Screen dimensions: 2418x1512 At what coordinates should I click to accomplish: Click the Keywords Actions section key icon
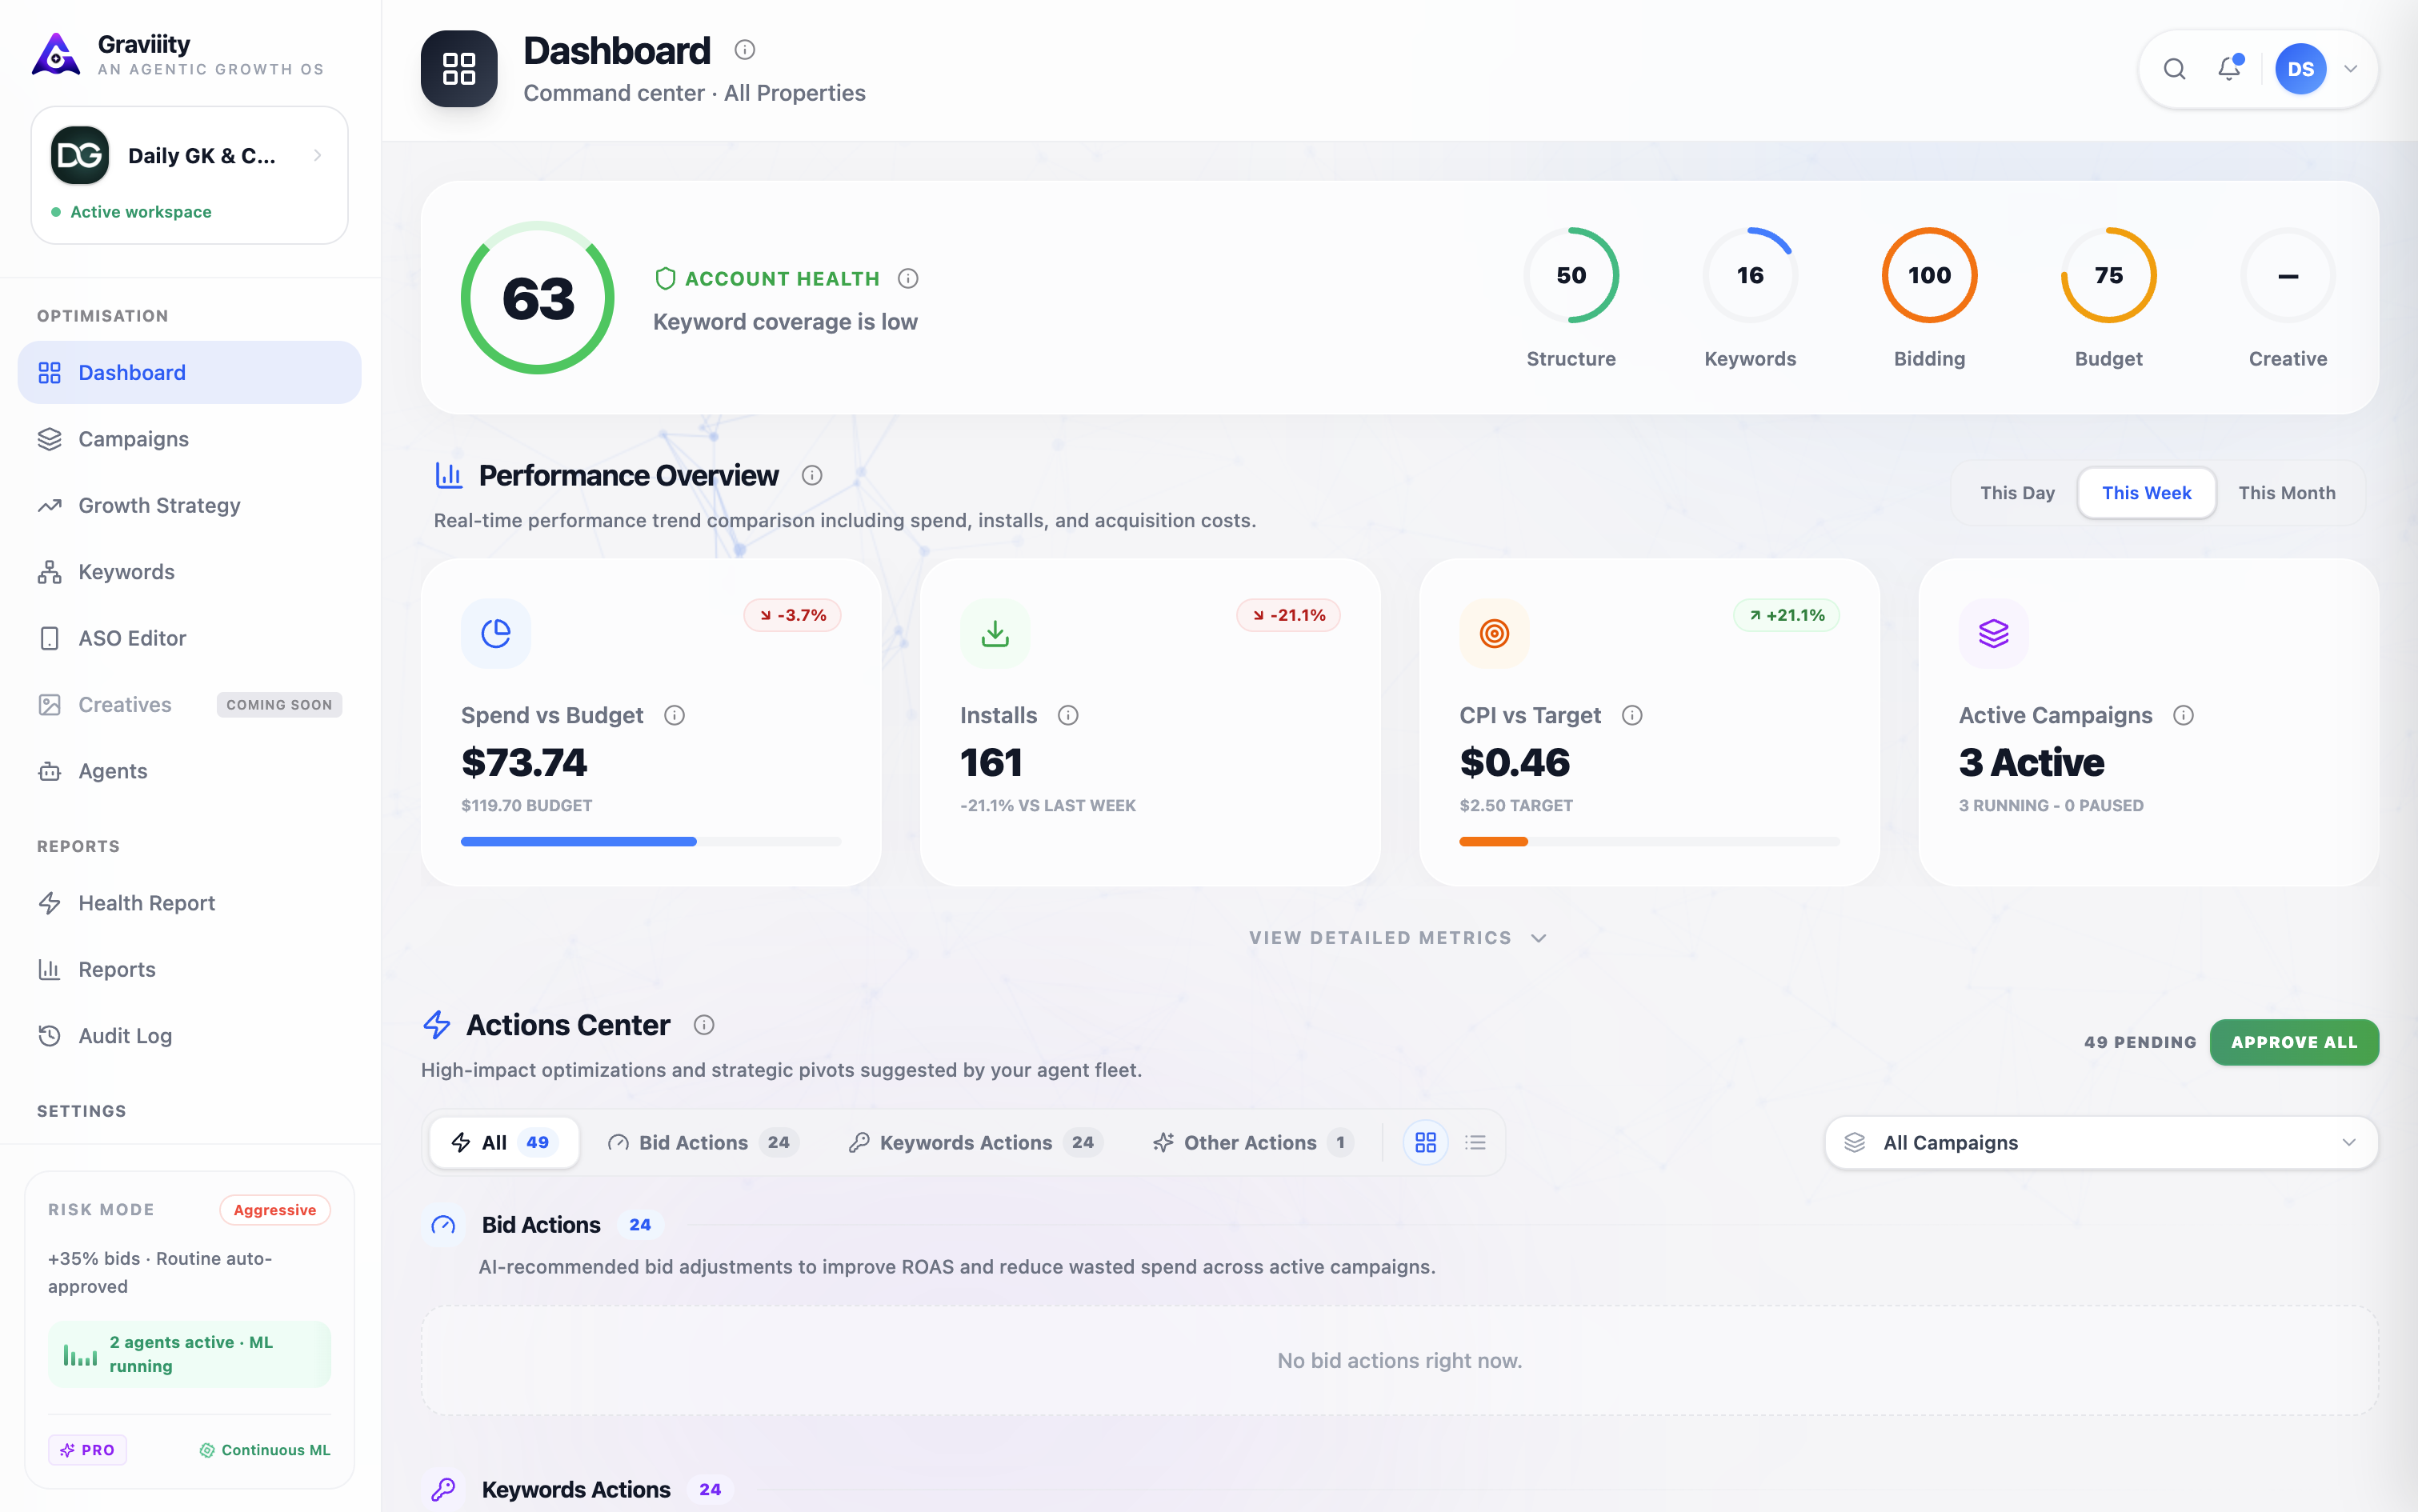443,1489
